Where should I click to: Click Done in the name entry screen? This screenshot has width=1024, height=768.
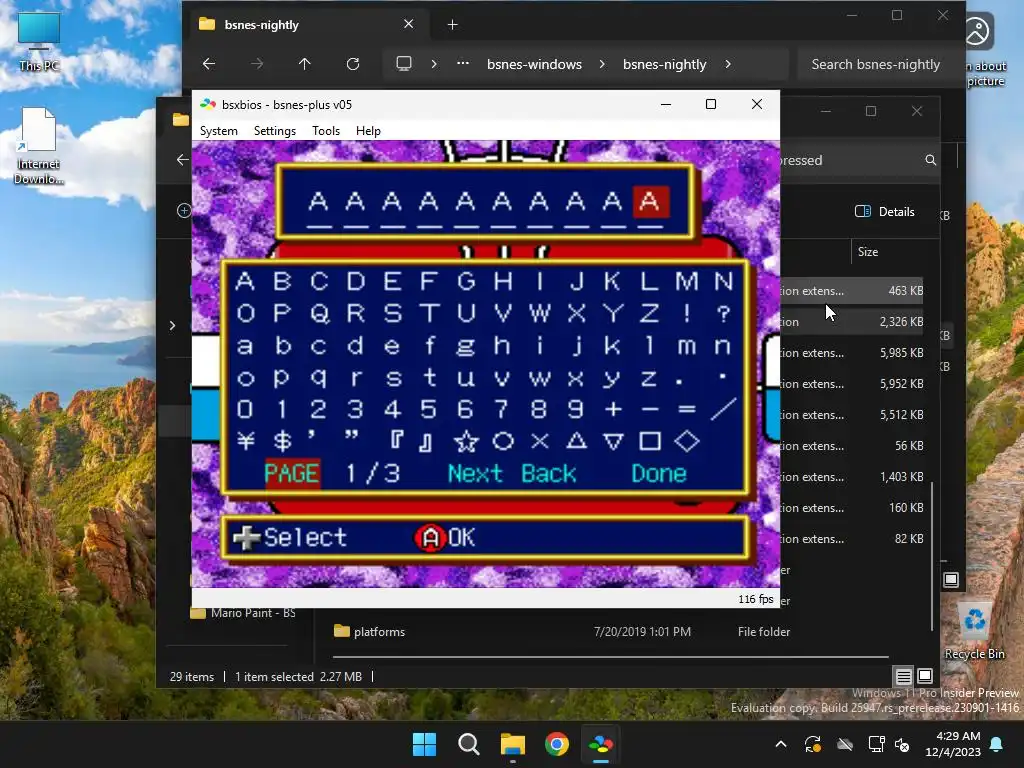tap(658, 473)
